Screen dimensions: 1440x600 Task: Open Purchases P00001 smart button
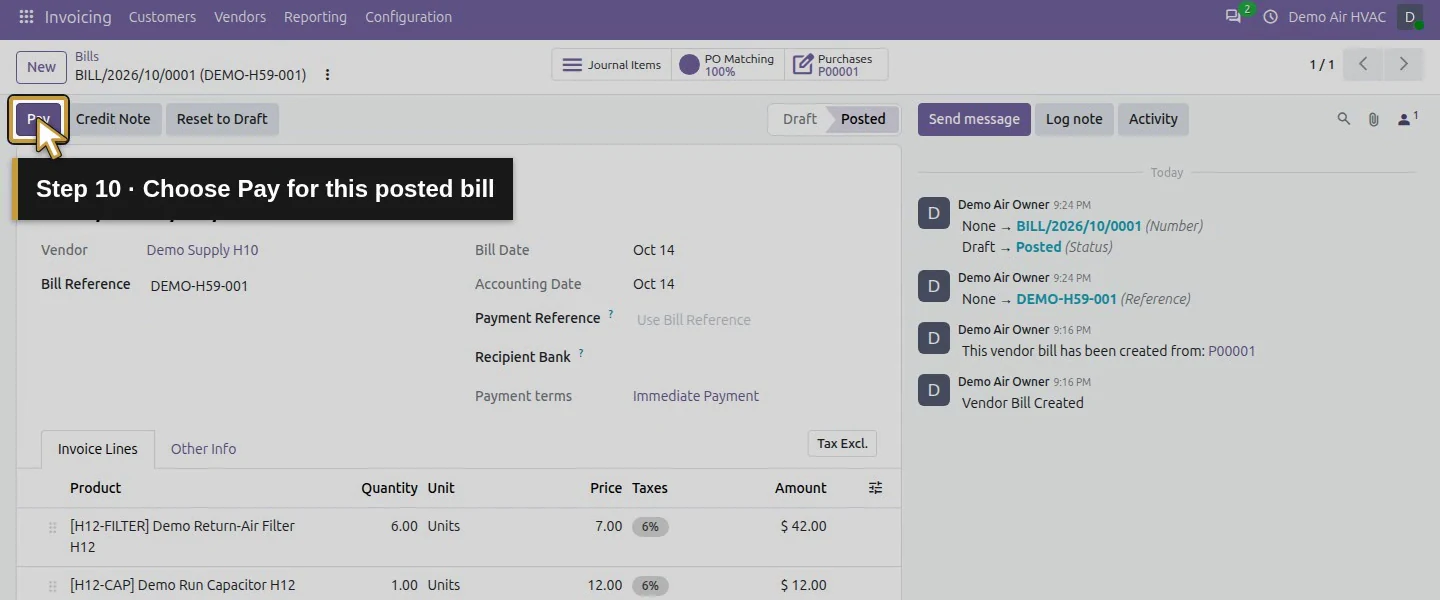click(836, 65)
